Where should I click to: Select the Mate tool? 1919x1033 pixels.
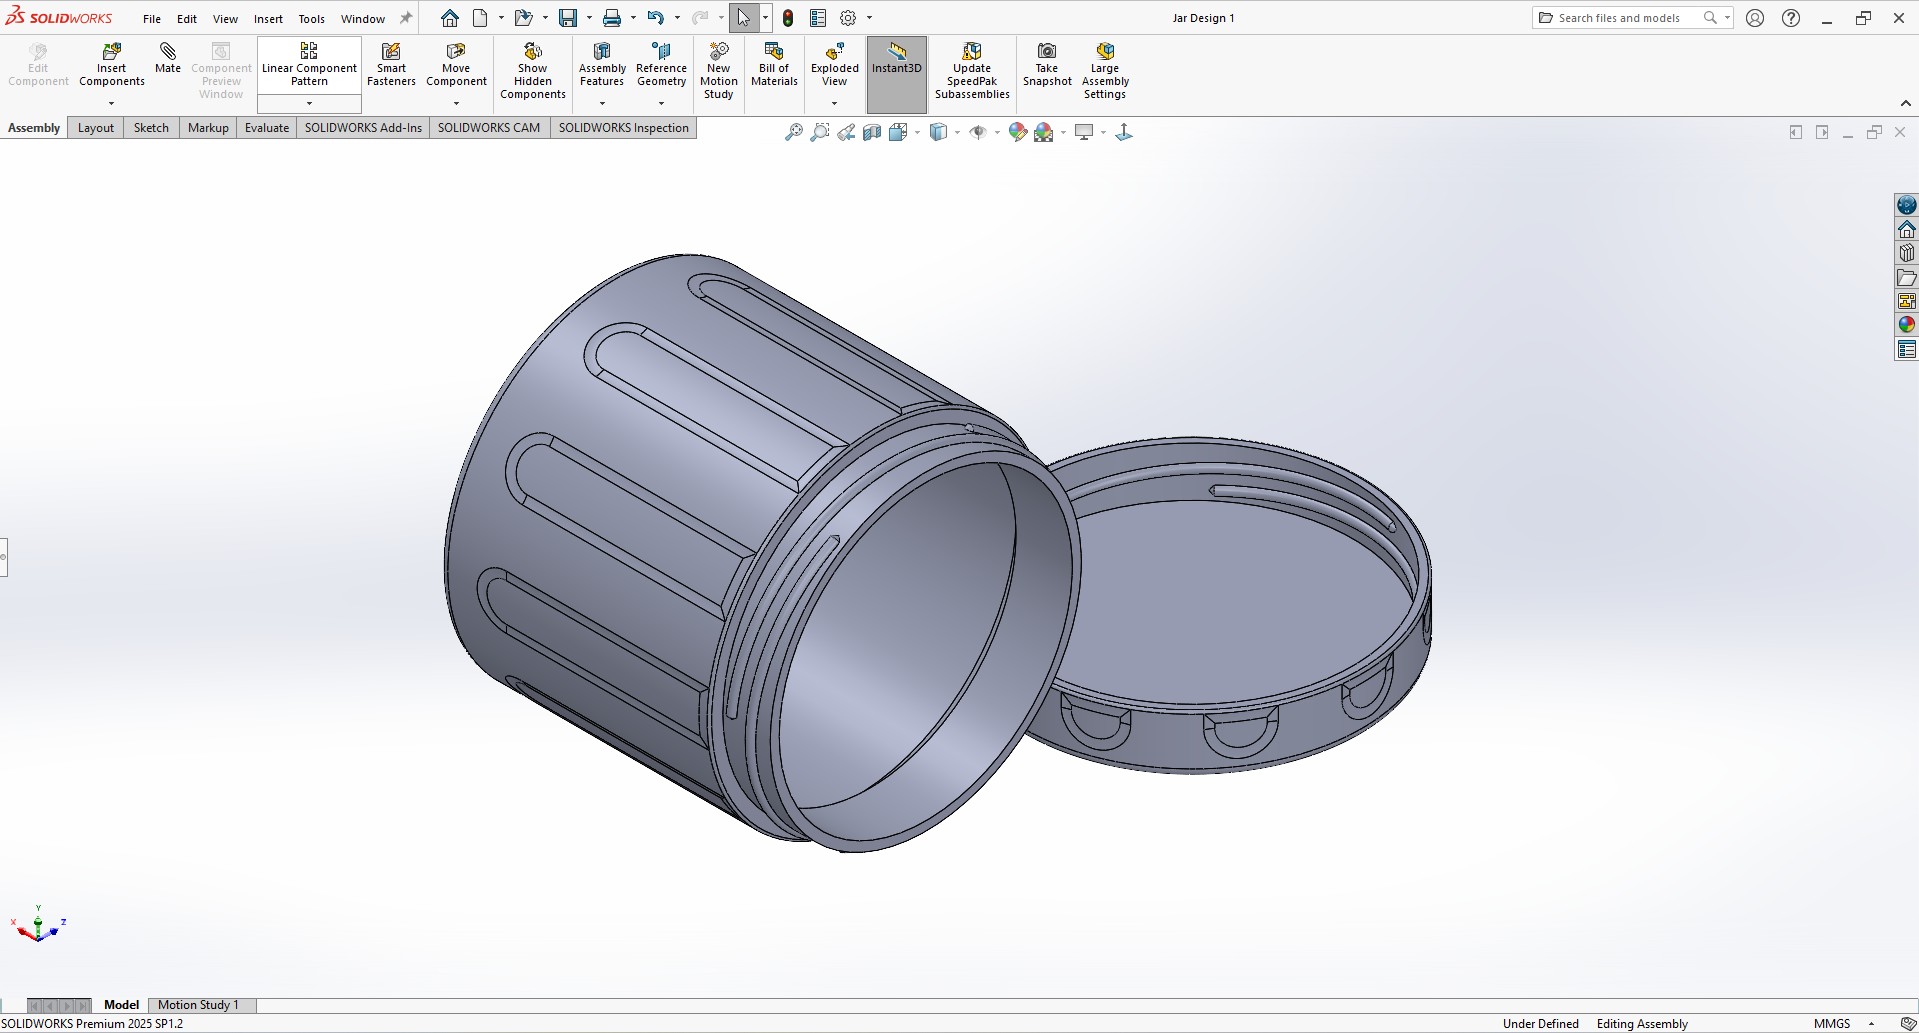[168, 58]
